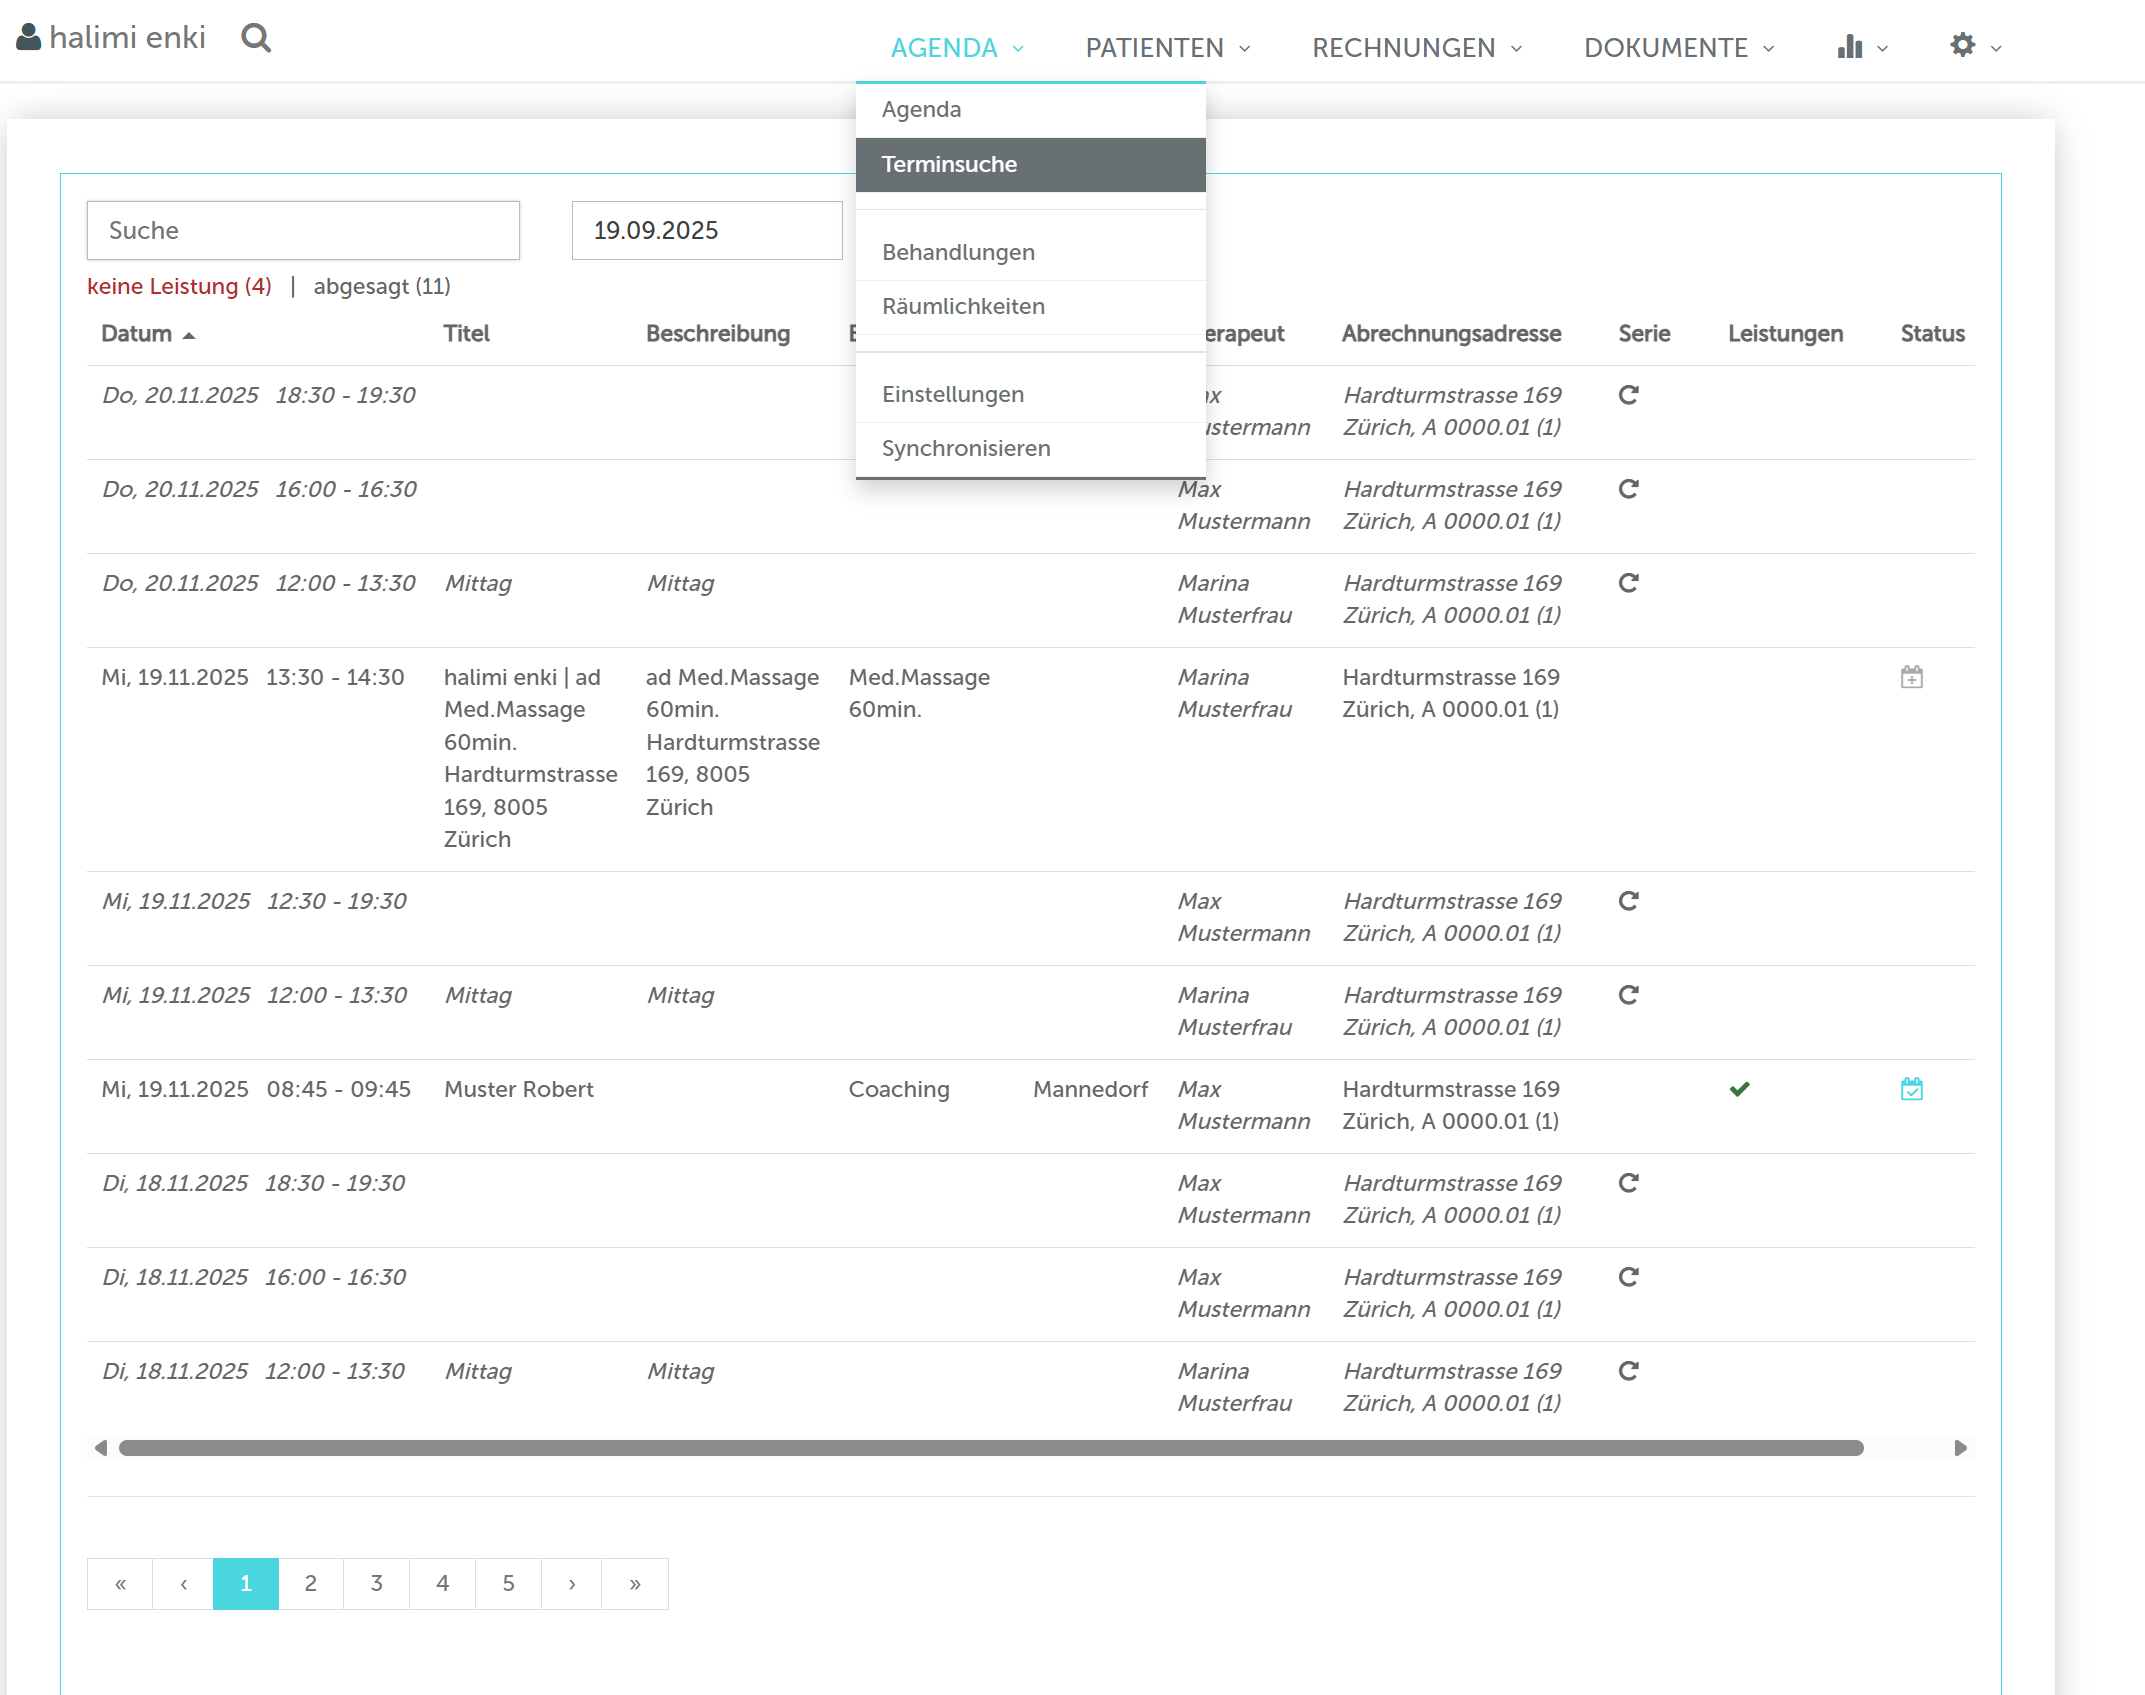
Task: Click green checkmark in Muster Robert row
Action: click(x=1739, y=1089)
